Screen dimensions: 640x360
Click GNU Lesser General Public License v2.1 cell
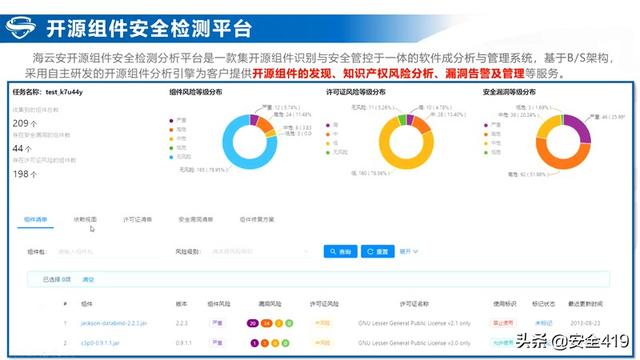point(414,323)
